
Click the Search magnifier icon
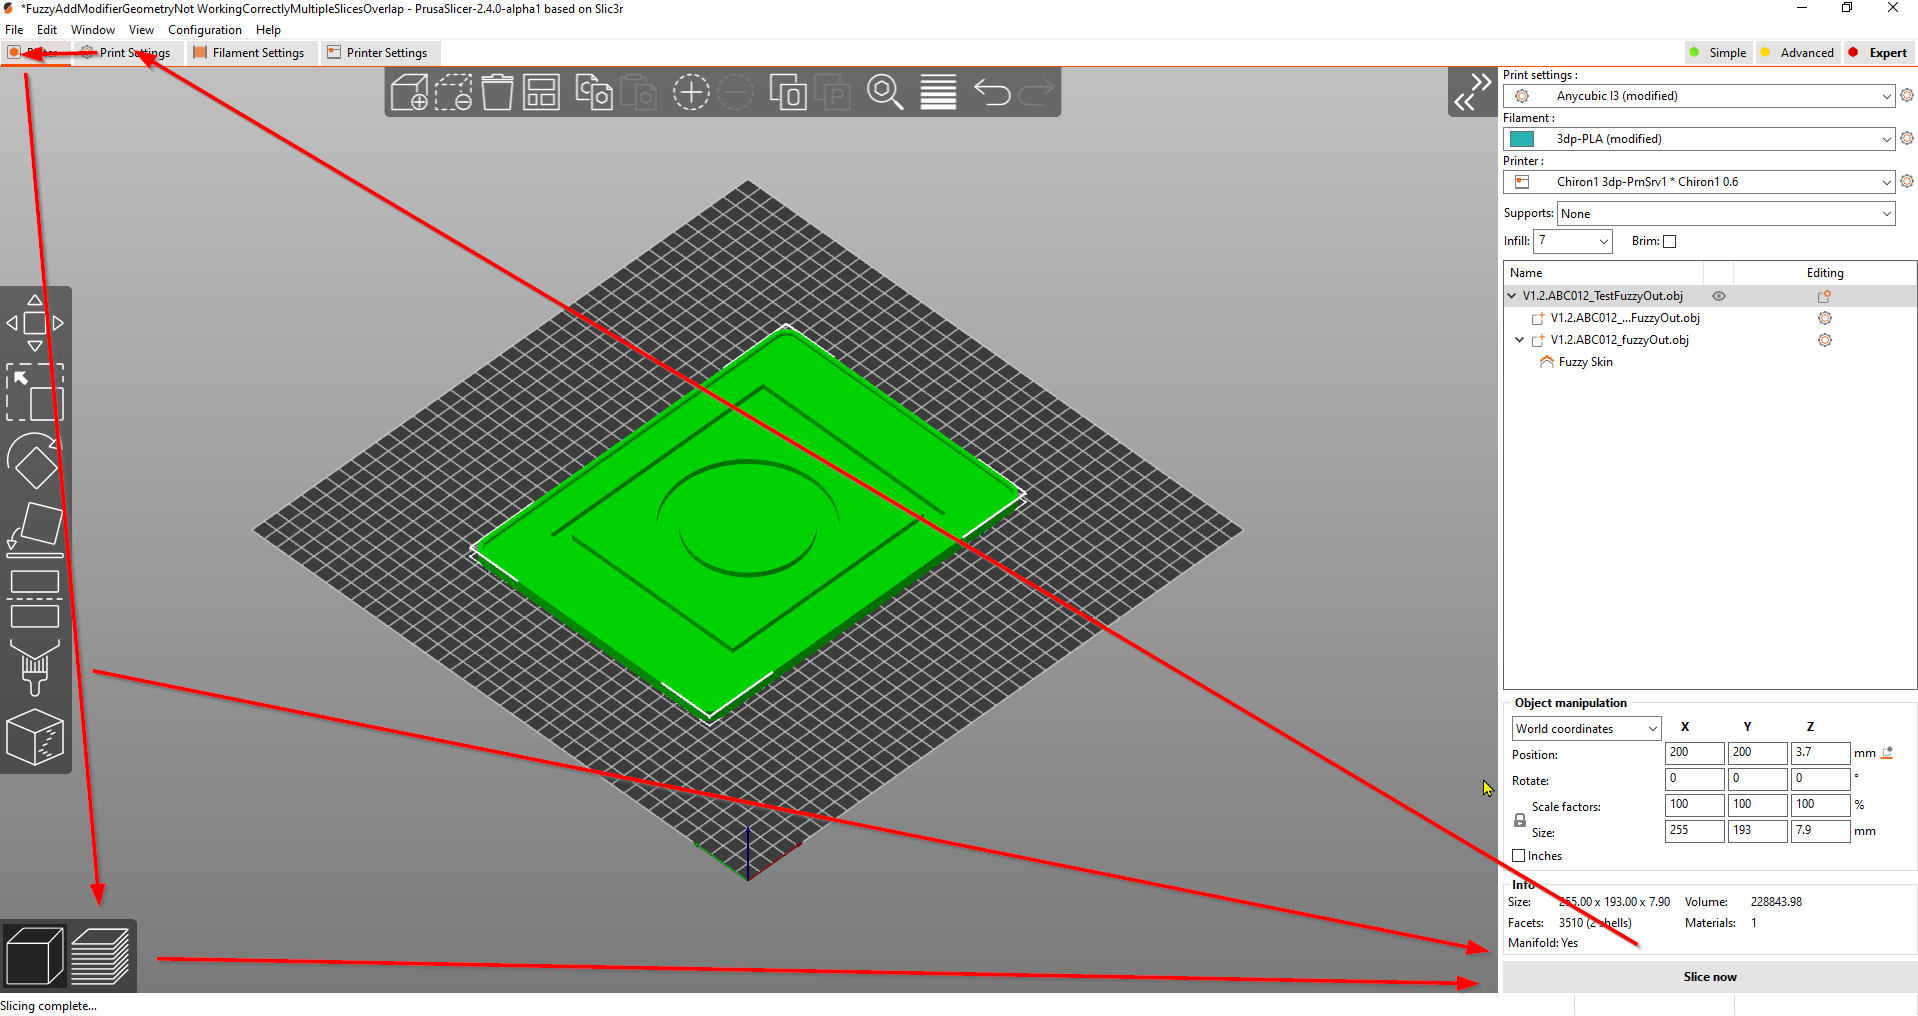[885, 93]
